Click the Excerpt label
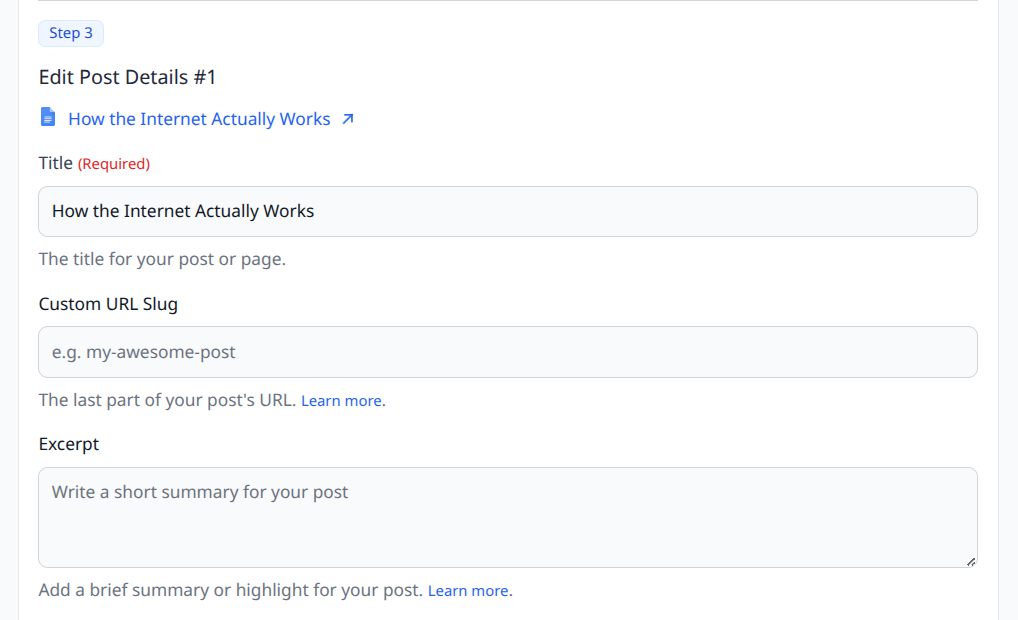 pyautogui.click(x=69, y=444)
